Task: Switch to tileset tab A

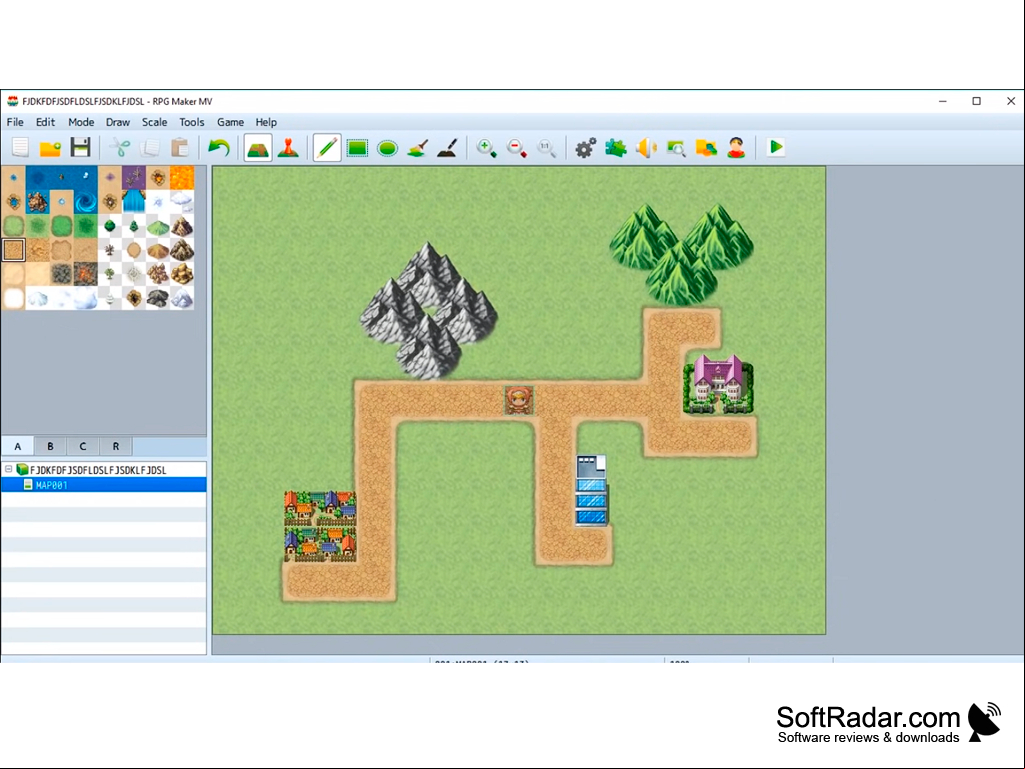Action: click(x=18, y=446)
